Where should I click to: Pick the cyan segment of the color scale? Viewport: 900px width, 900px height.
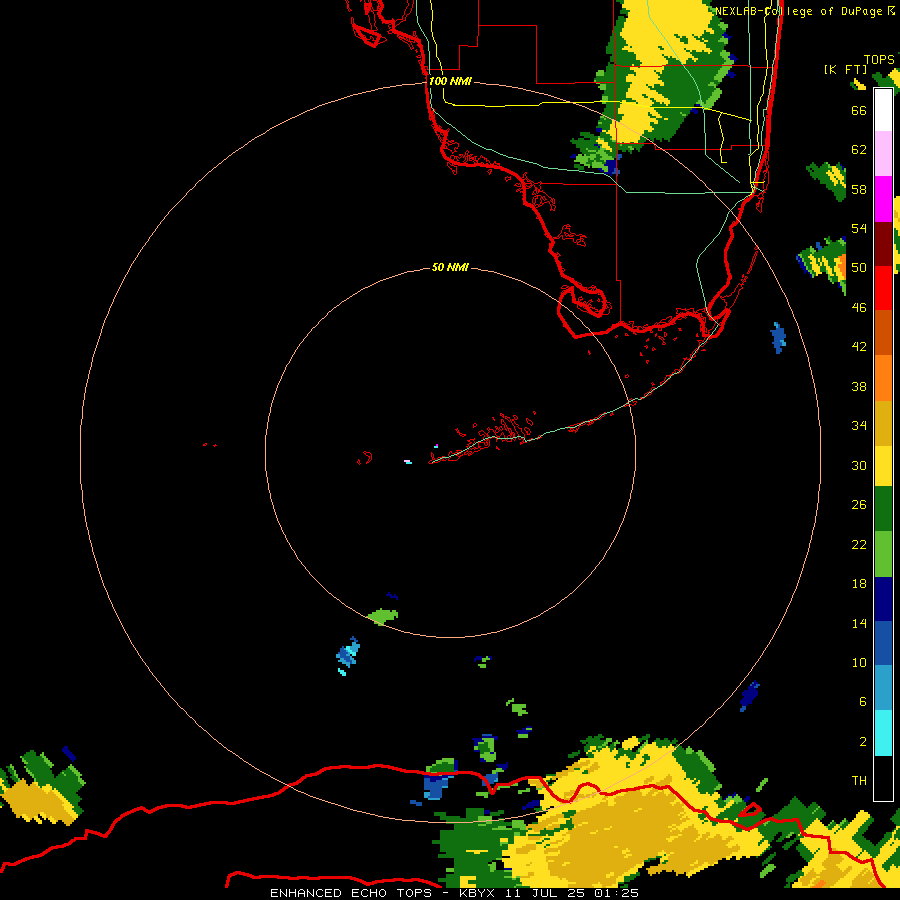pyautogui.click(x=883, y=733)
